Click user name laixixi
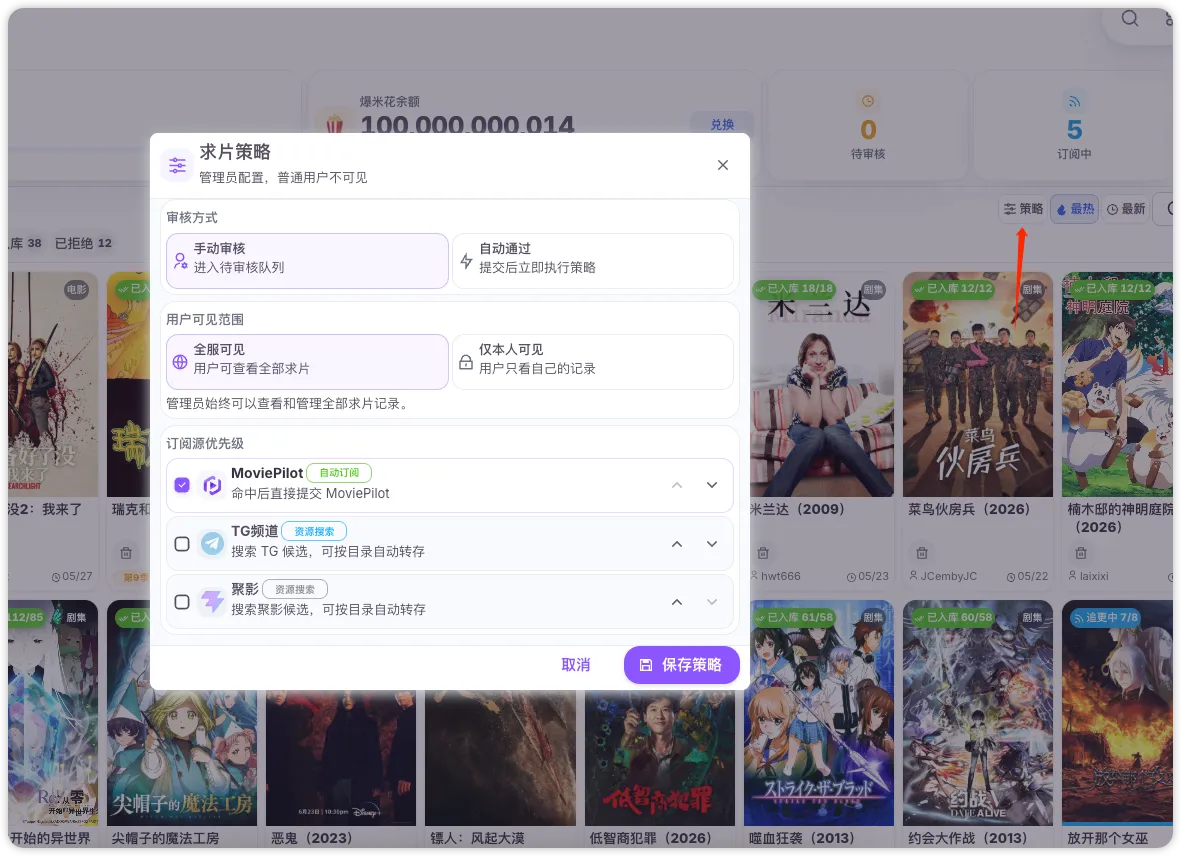 coord(1094,576)
